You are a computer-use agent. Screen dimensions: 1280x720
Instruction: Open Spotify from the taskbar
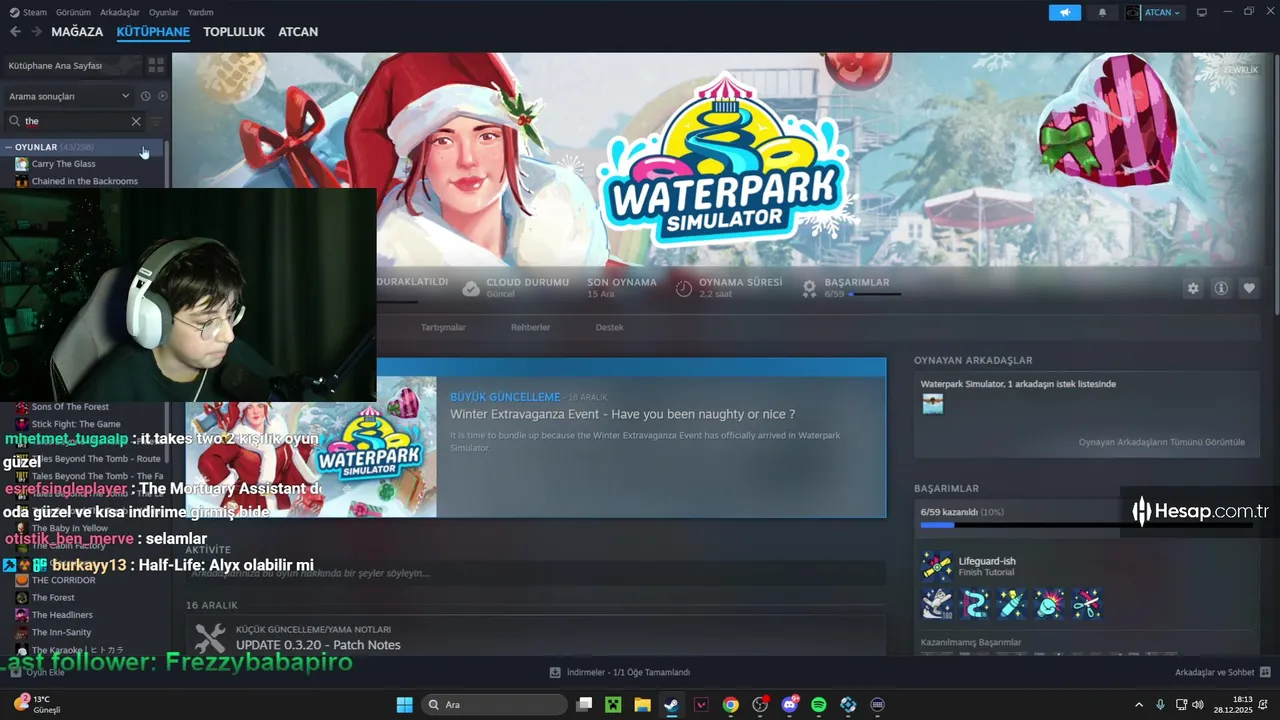[819, 705]
